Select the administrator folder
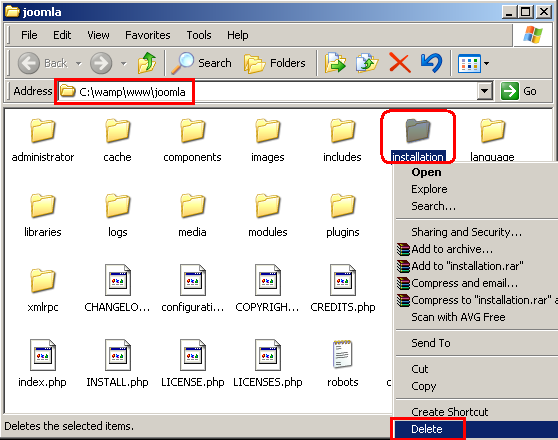558x440 pixels. (x=43, y=141)
